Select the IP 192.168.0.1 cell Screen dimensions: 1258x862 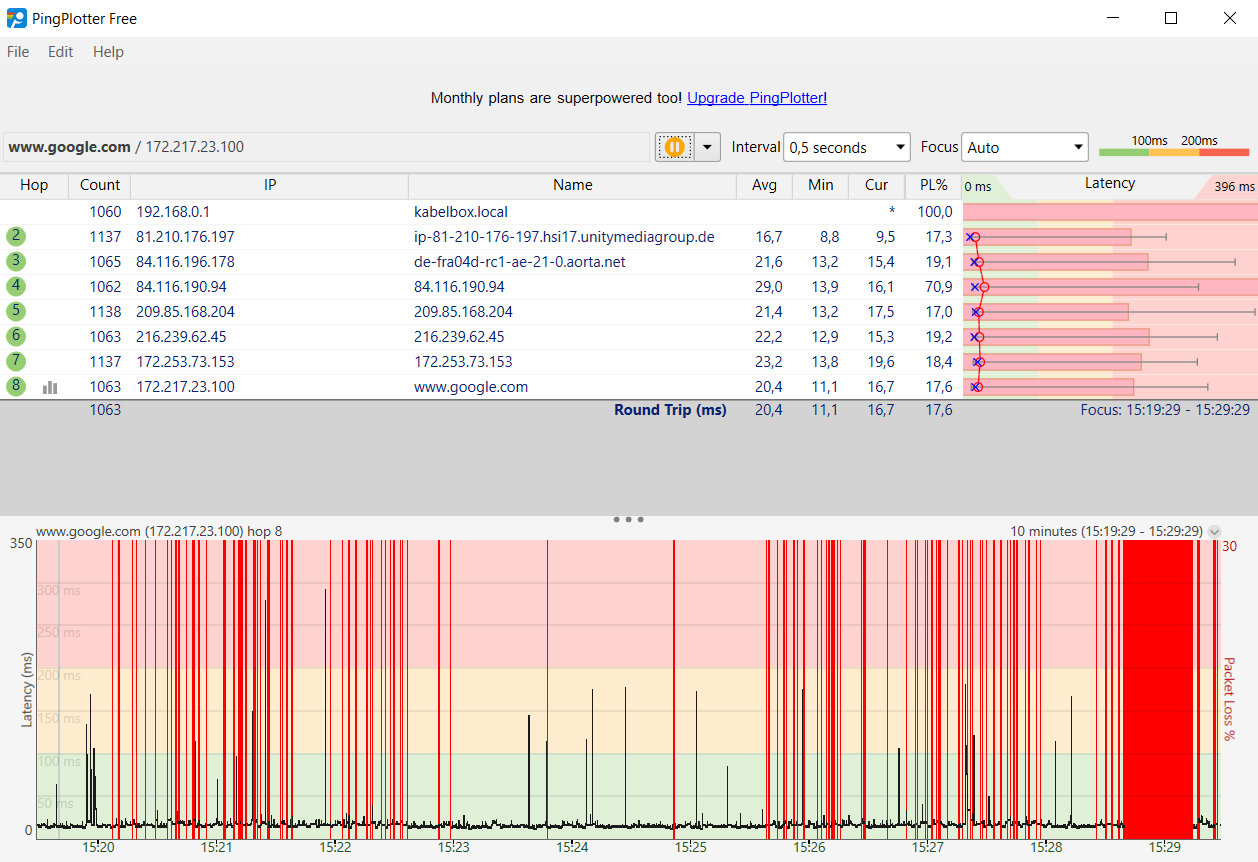point(173,212)
